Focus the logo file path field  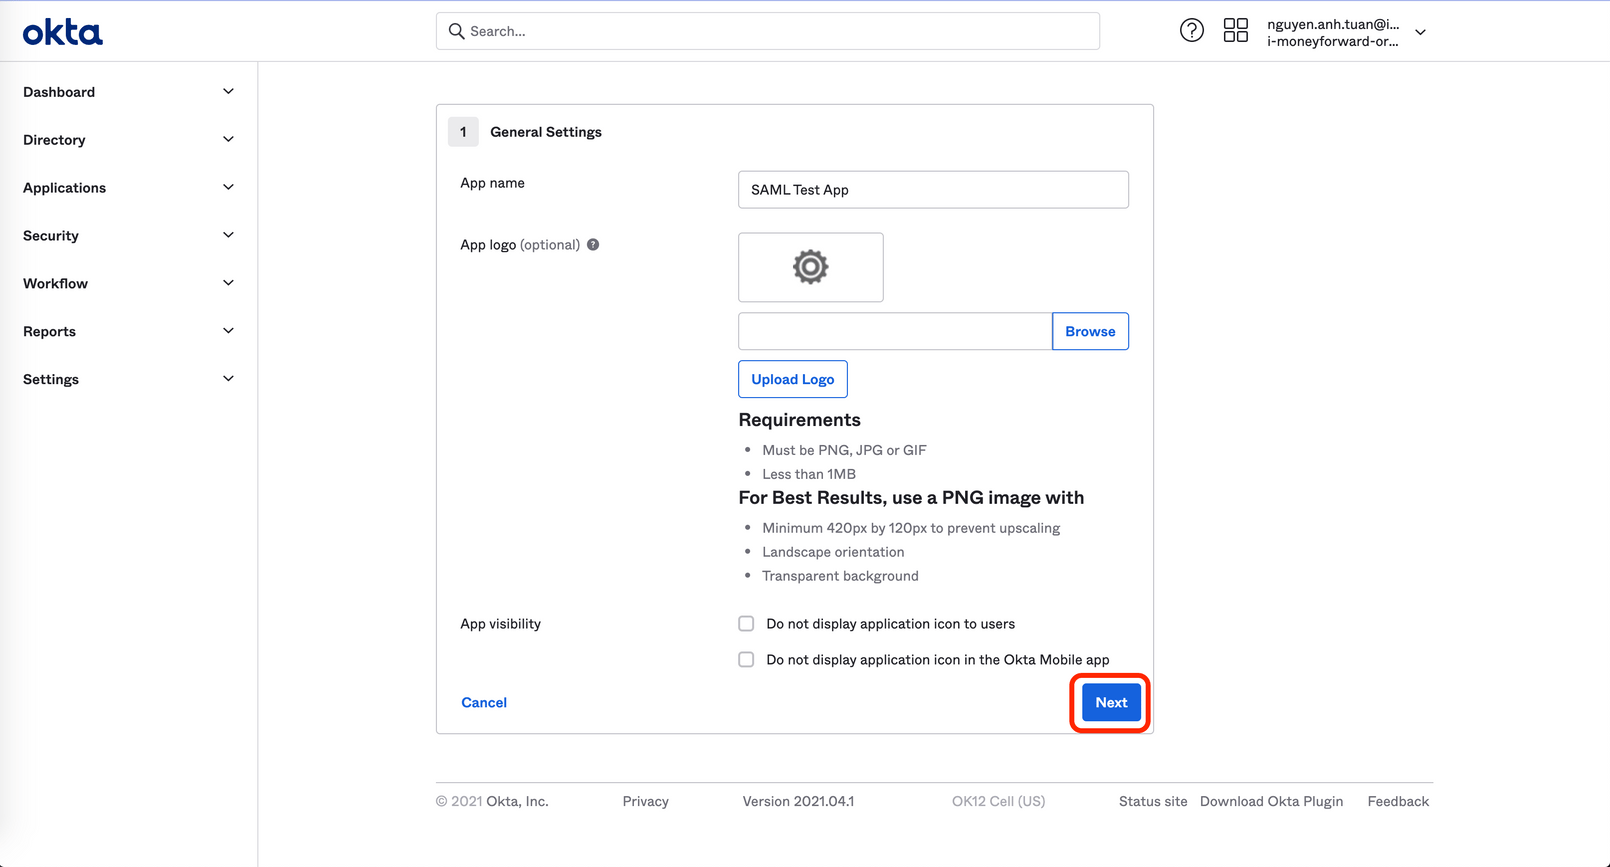coord(895,332)
